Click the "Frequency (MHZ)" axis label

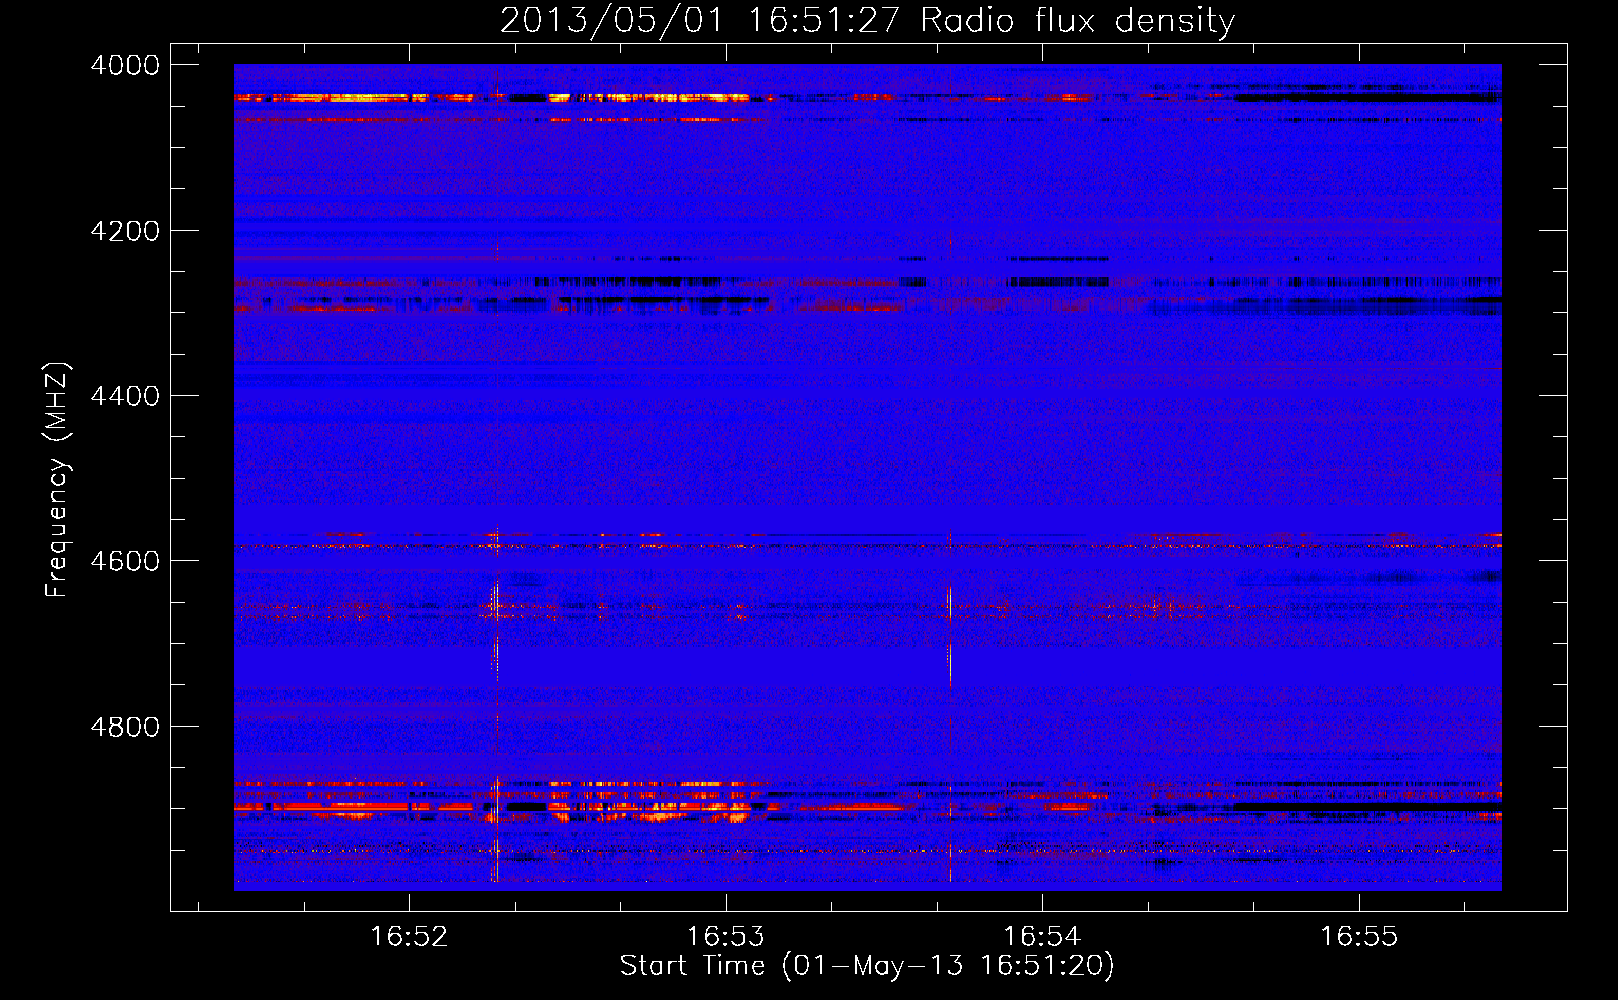coord(57,479)
